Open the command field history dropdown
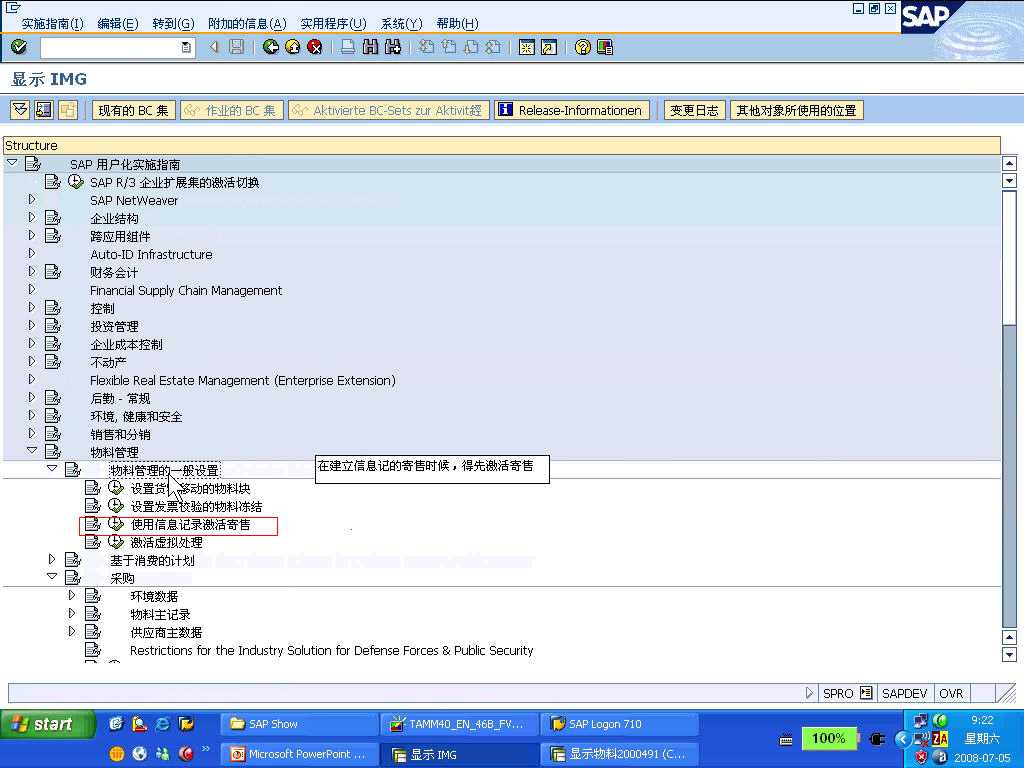 (186, 47)
